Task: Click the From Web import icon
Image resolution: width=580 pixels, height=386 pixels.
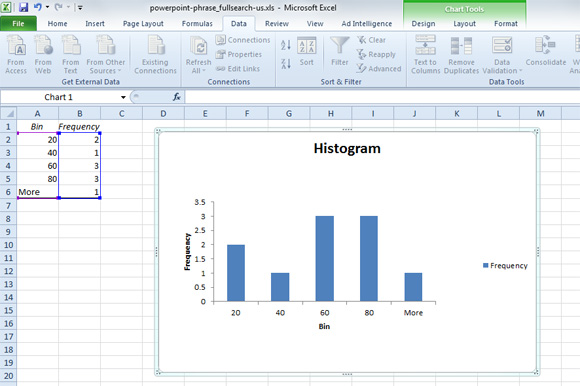Action: click(x=43, y=55)
